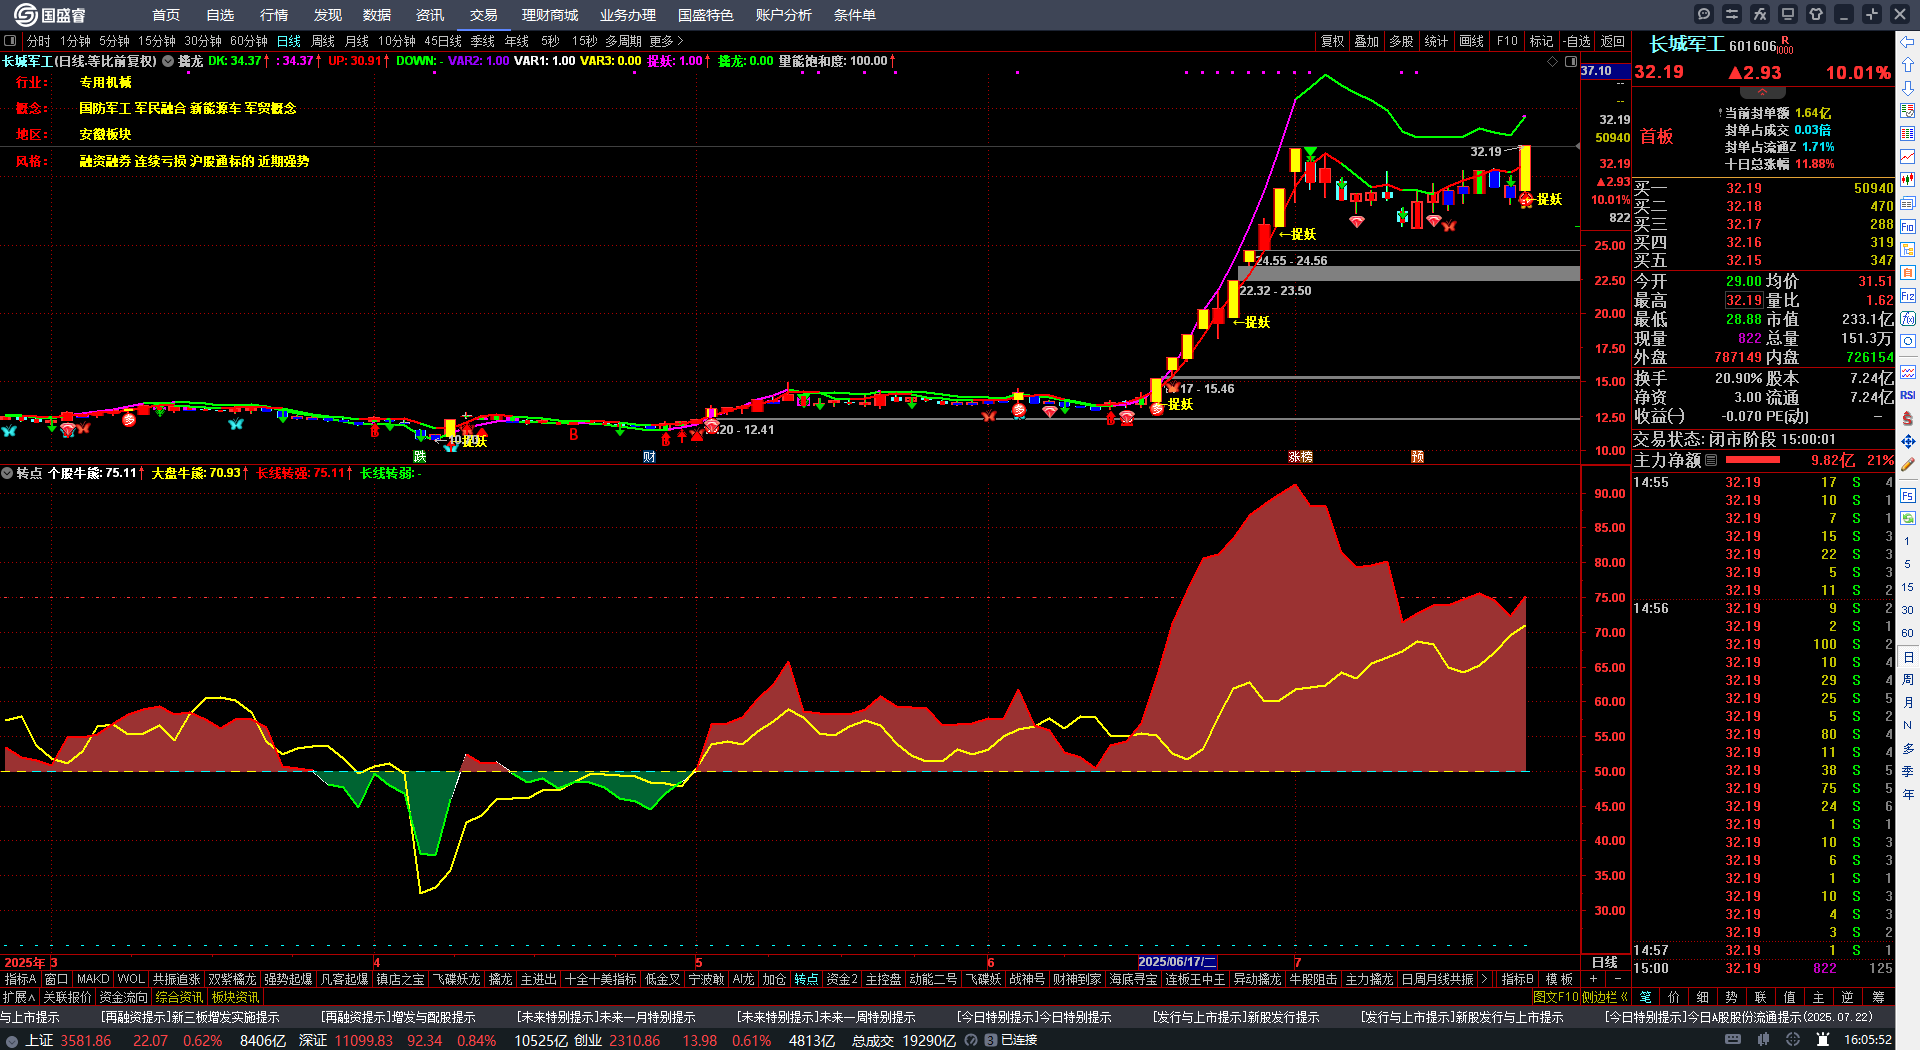Click the 2025/06/17 date marker on timeline

point(1177,962)
